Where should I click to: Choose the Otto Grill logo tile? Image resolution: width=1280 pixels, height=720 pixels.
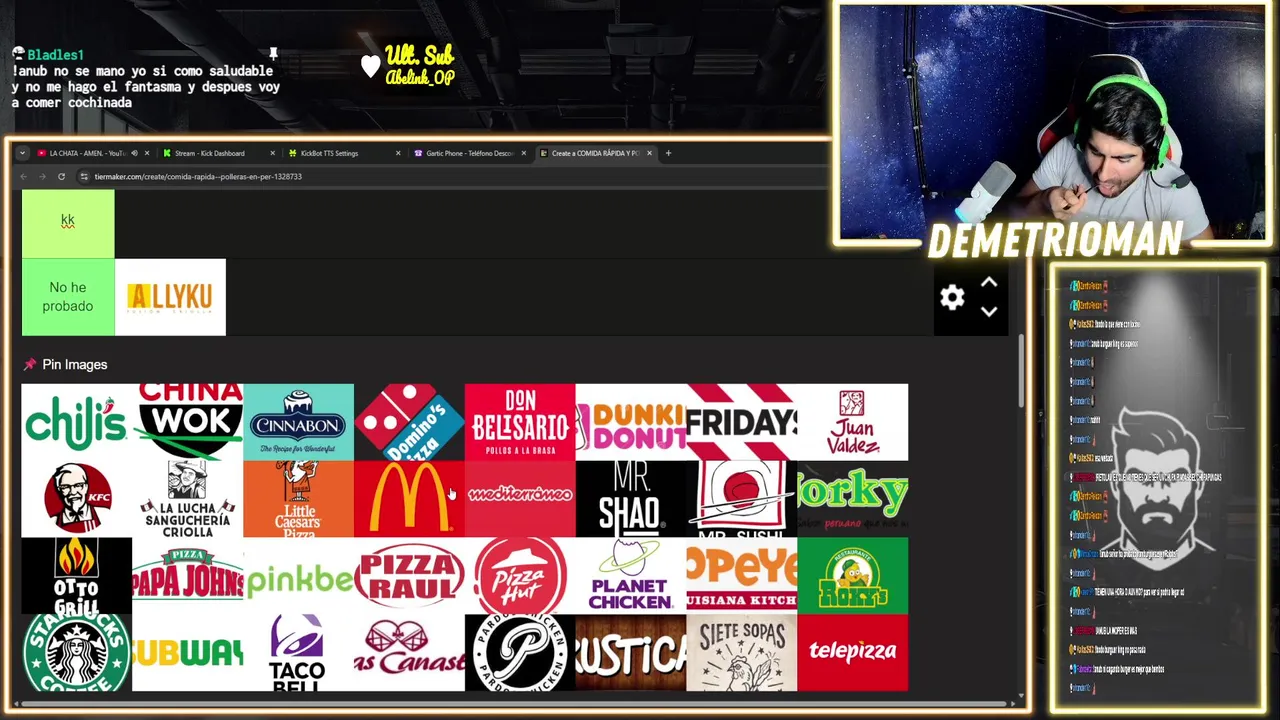[x=76, y=576]
